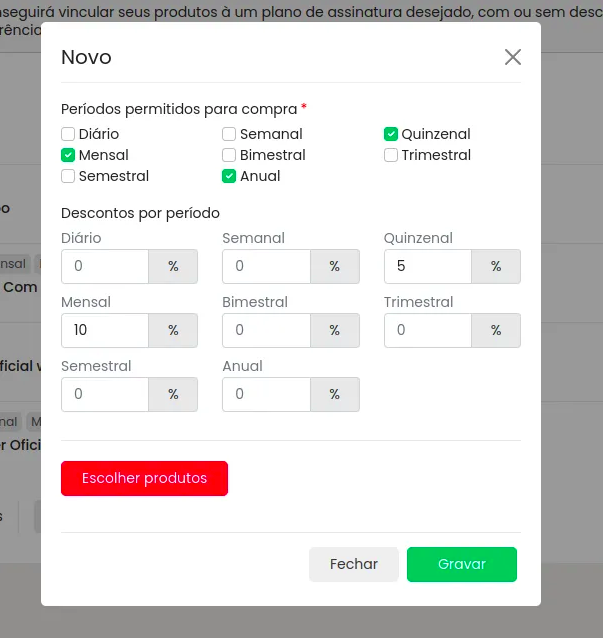
Task: Edit the Mensal discount value of 10
Action: (x=105, y=330)
